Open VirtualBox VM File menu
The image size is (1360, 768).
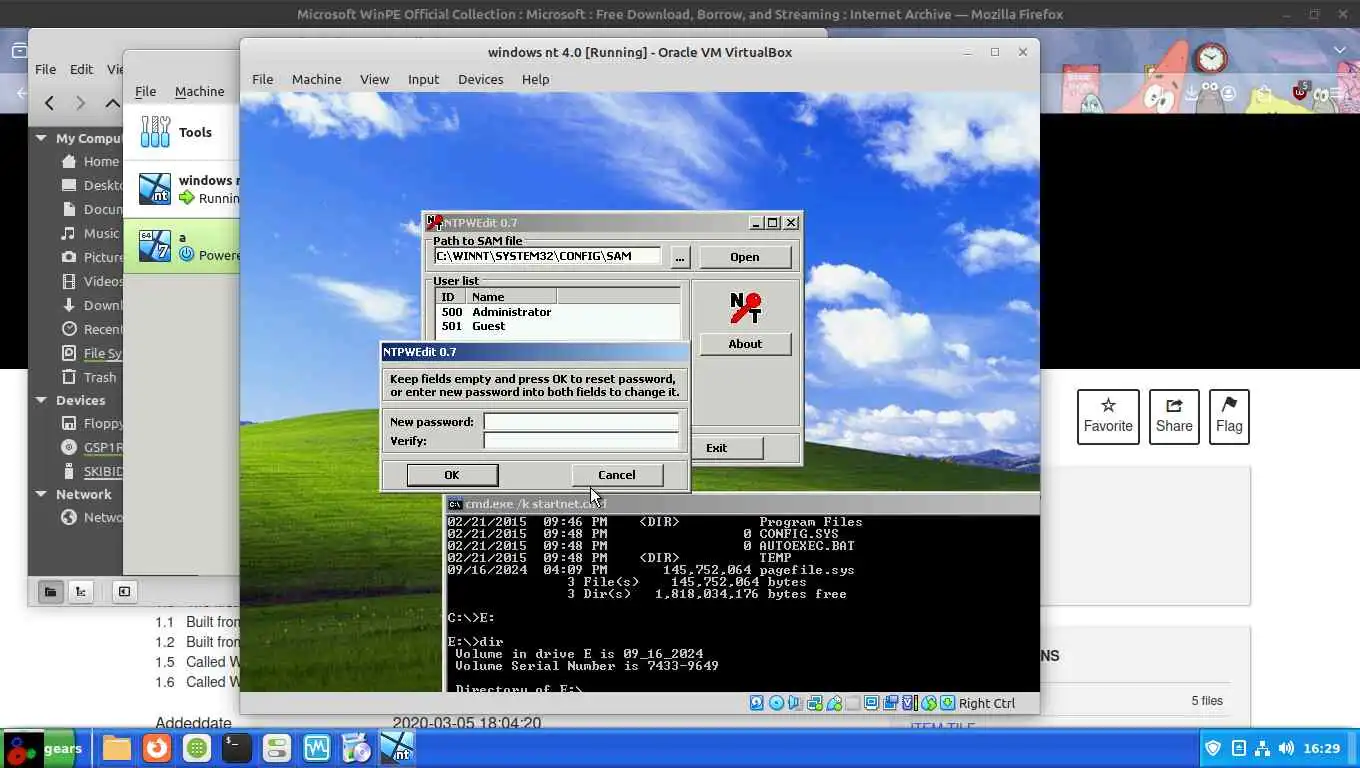click(263, 79)
